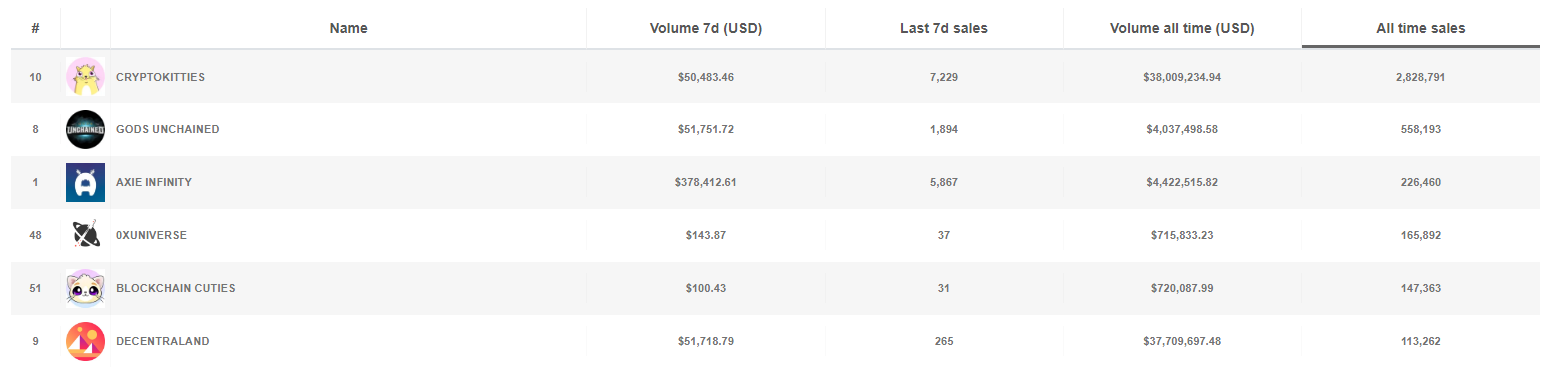Click the All time sales header
The width and height of the screenshot is (1549, 367).
[x=1420, y=28]
